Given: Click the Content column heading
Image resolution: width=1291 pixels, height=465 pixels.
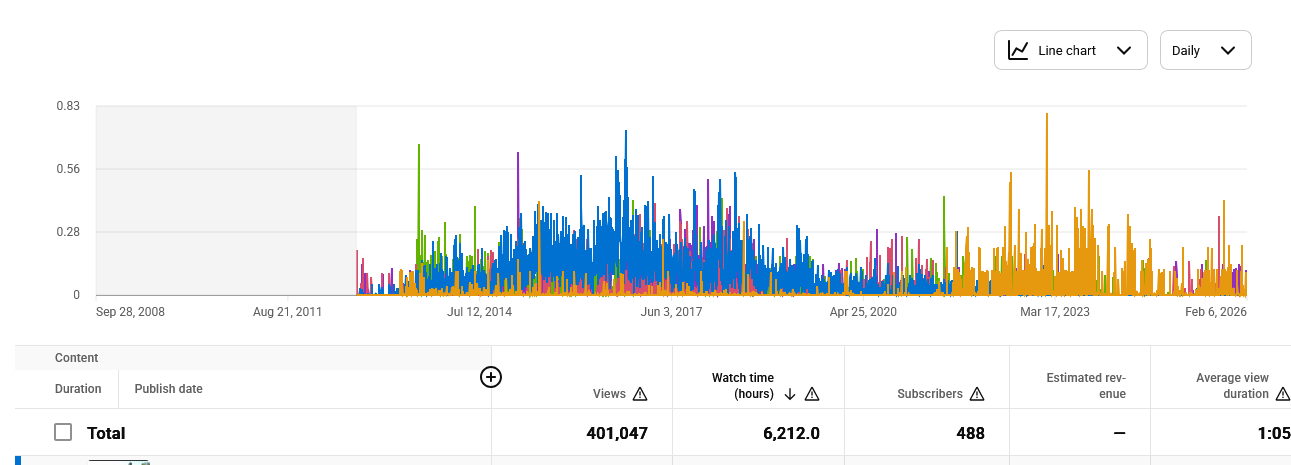Looking at the screenshot, I should (77, 358).
